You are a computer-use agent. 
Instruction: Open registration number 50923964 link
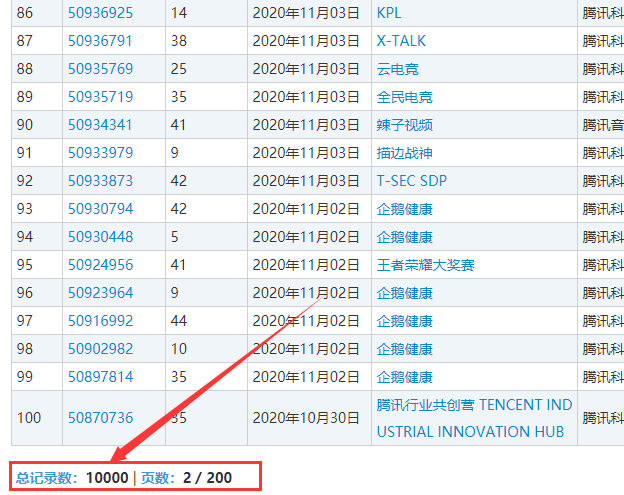click(x=100, y=293)
